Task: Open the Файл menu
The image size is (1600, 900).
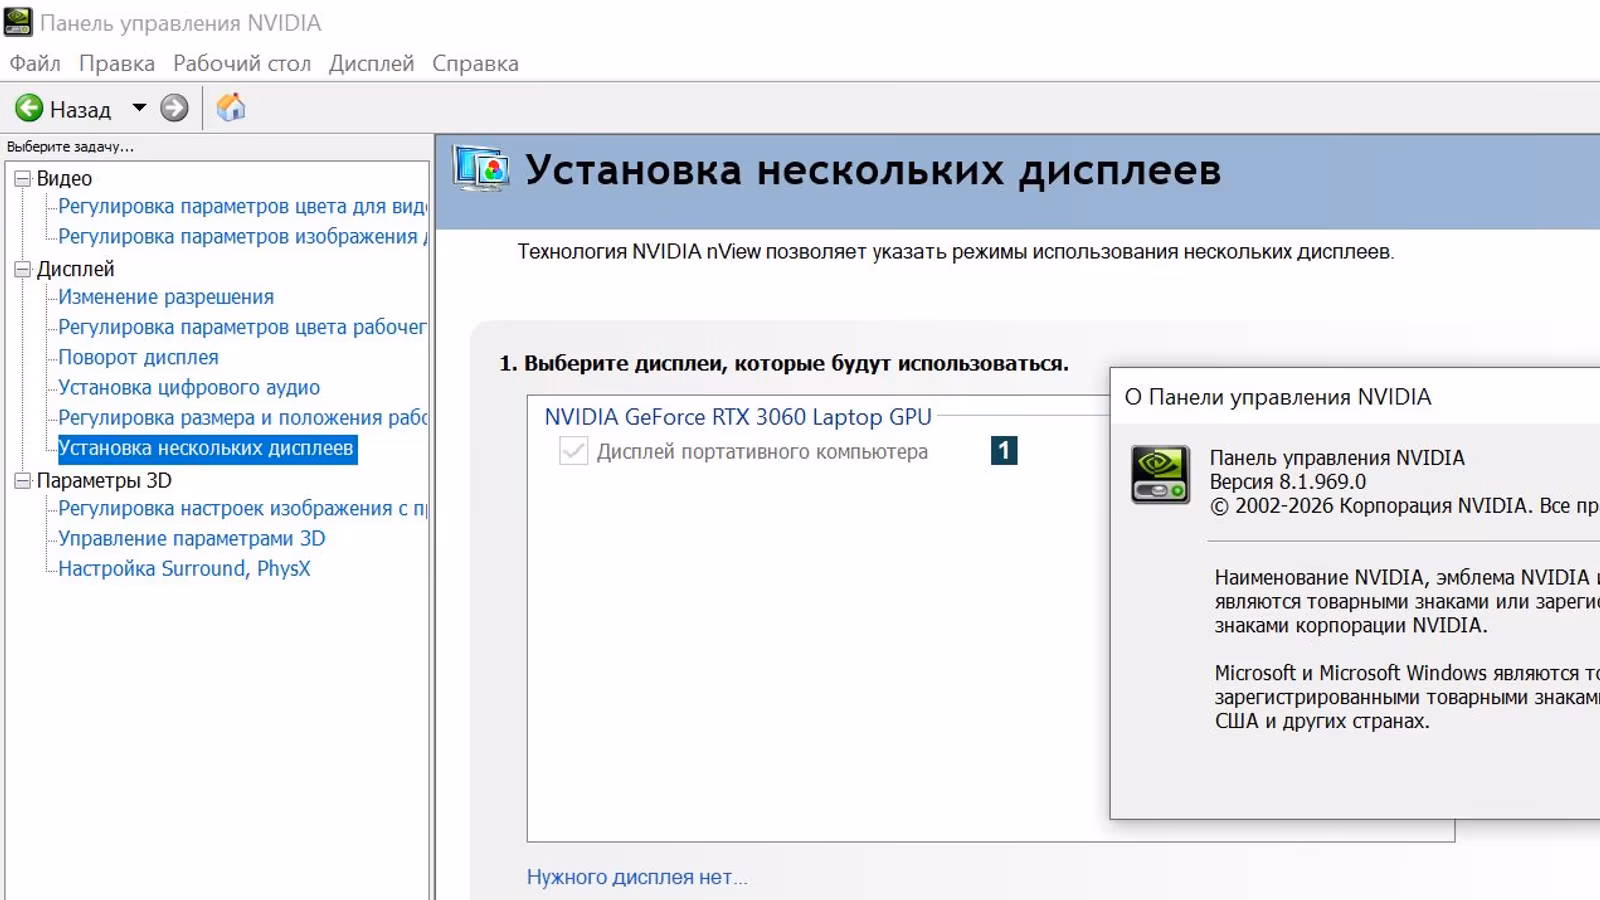Action: point(35,63)
